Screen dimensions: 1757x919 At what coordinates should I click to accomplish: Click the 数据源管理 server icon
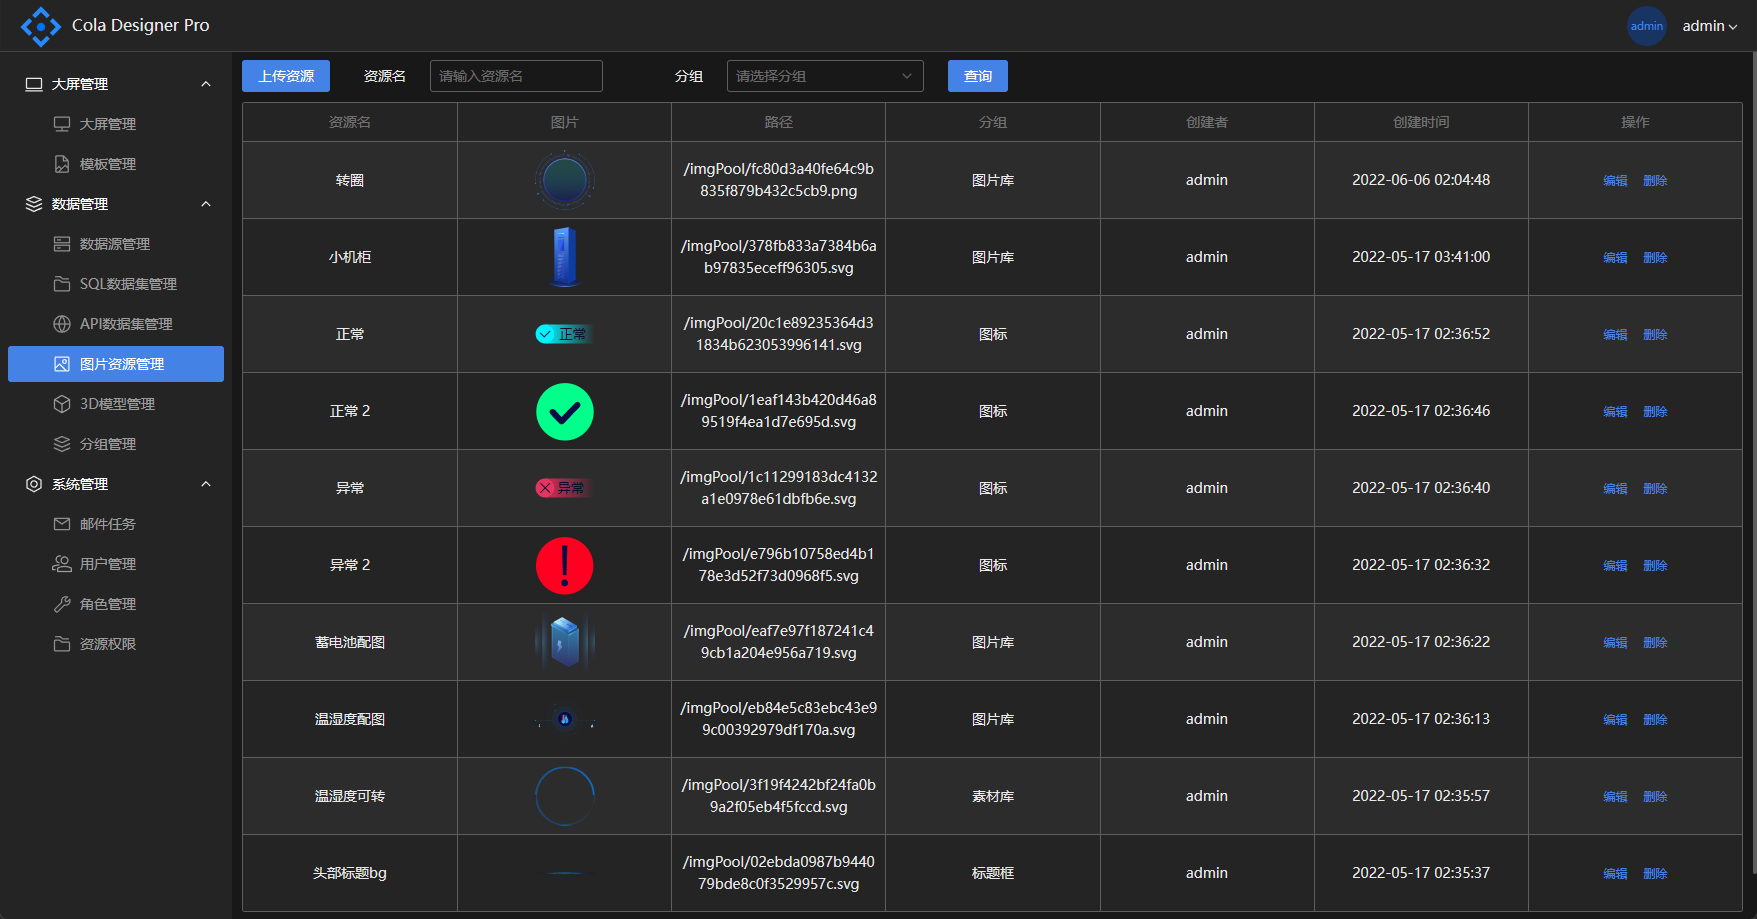[62, 244]
